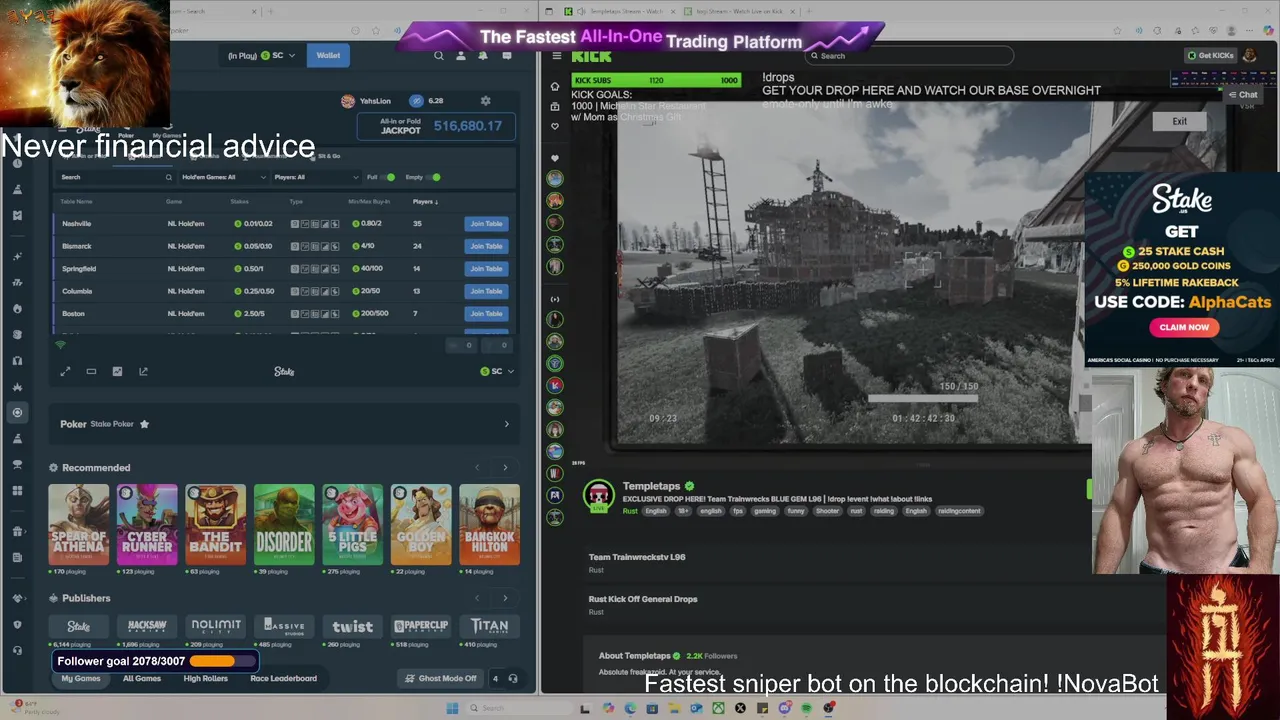Open Stake notifications bell icon

(x=483, y=56)
